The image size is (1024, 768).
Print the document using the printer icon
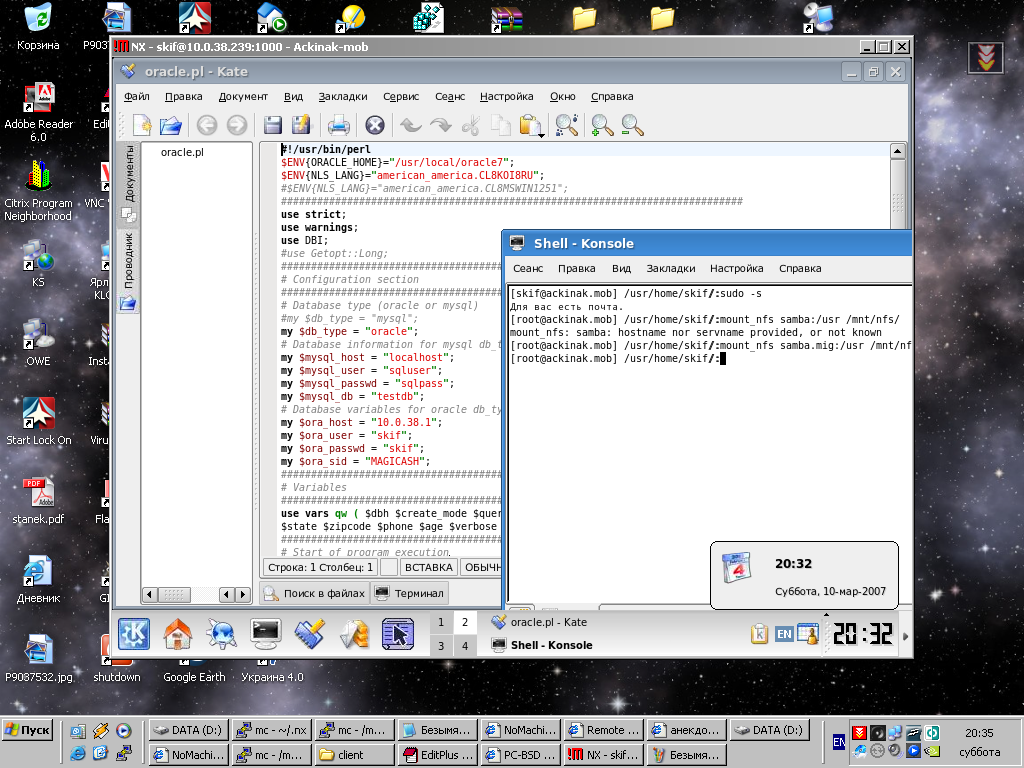338,125
